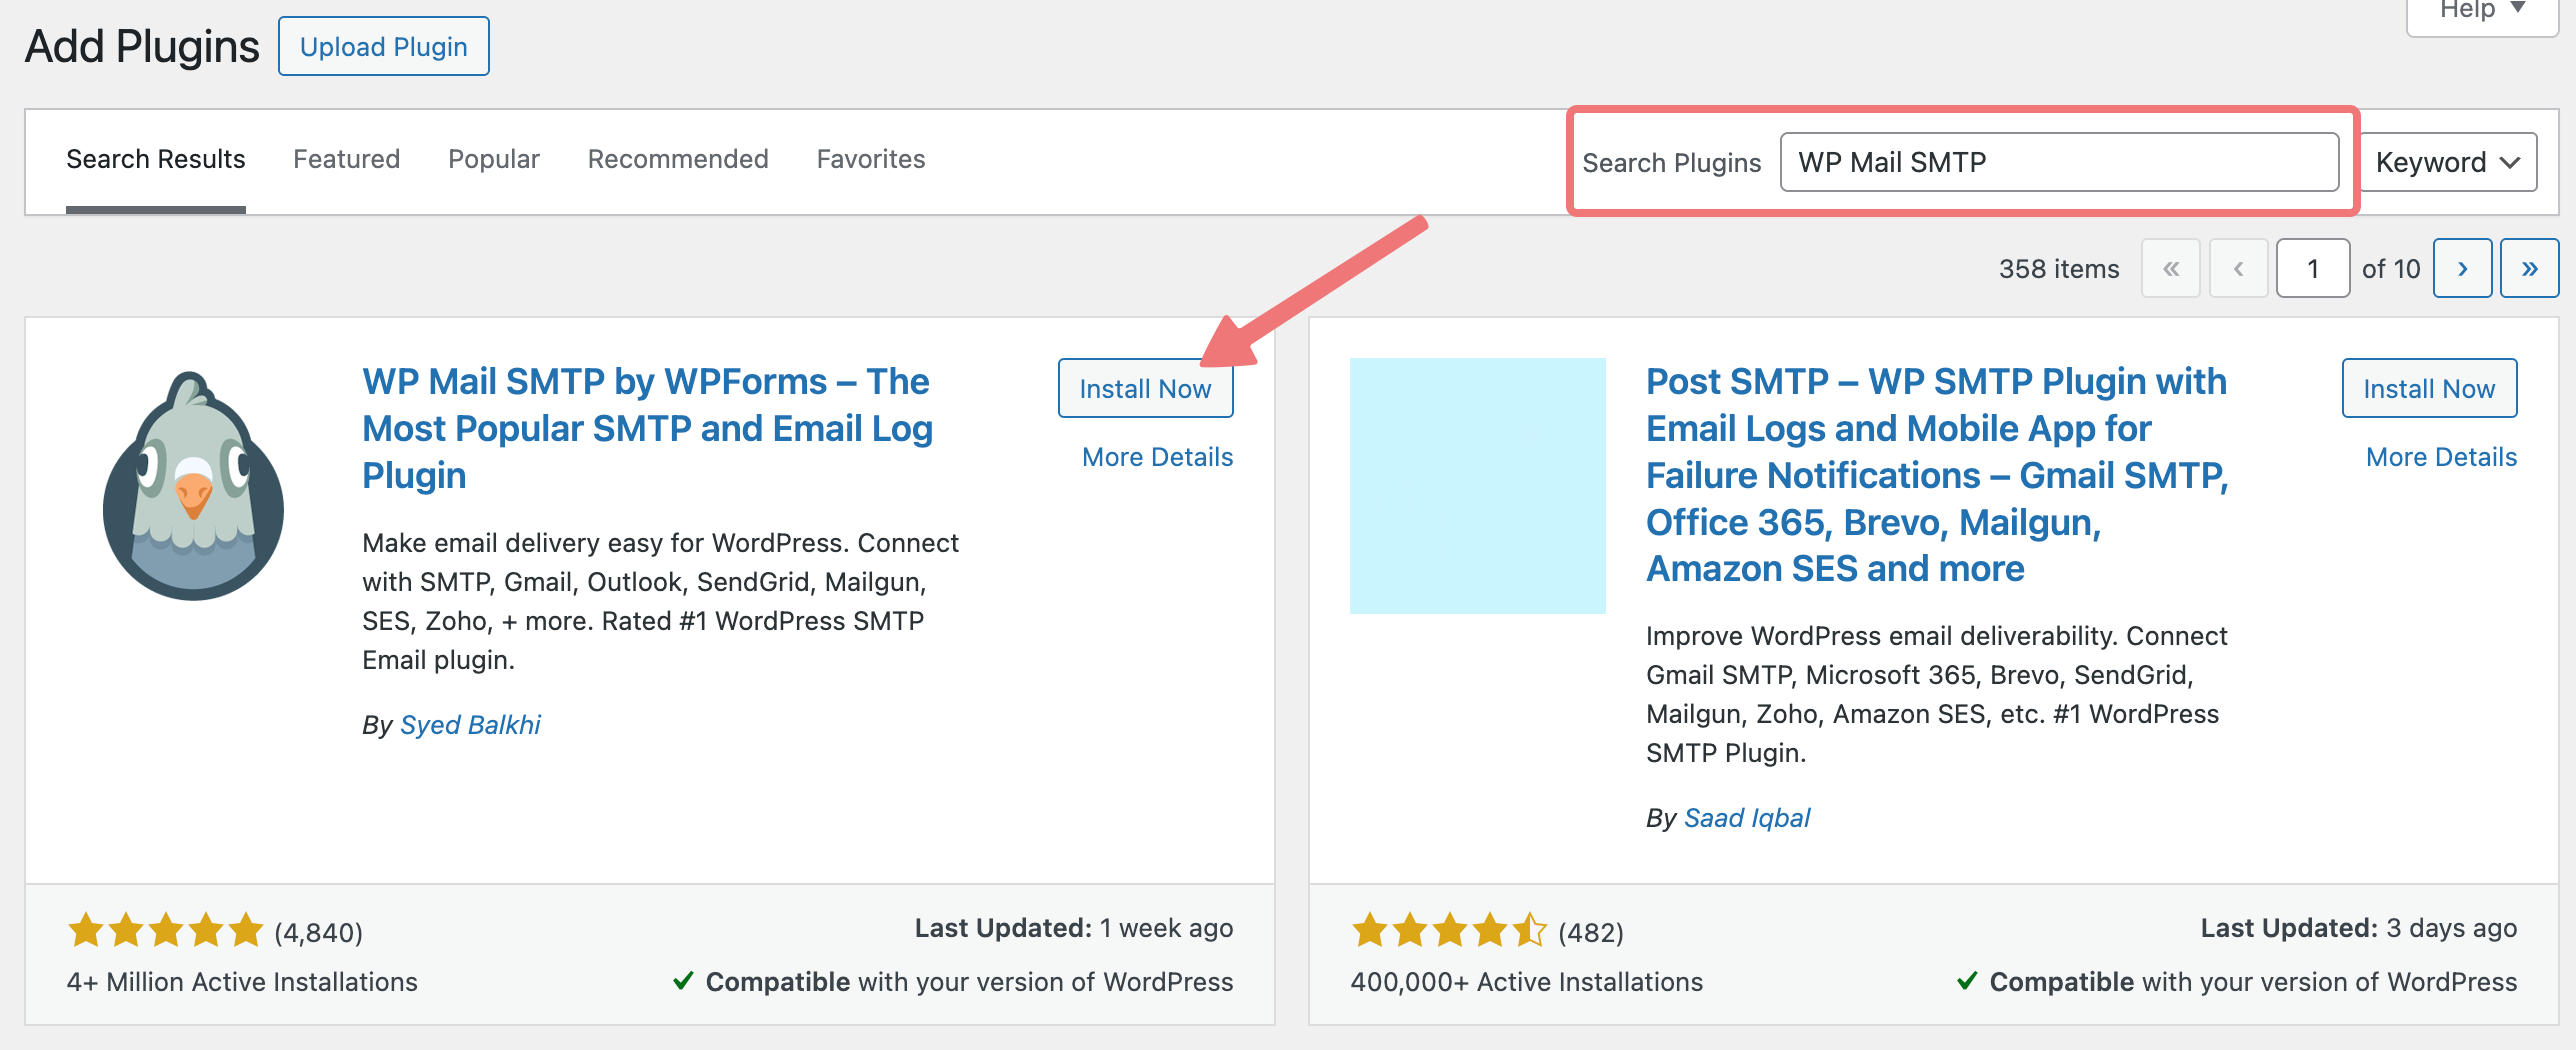Open More Details for WP Mail SMTP
The image size is (2576, 1050).
(1157, 457)
